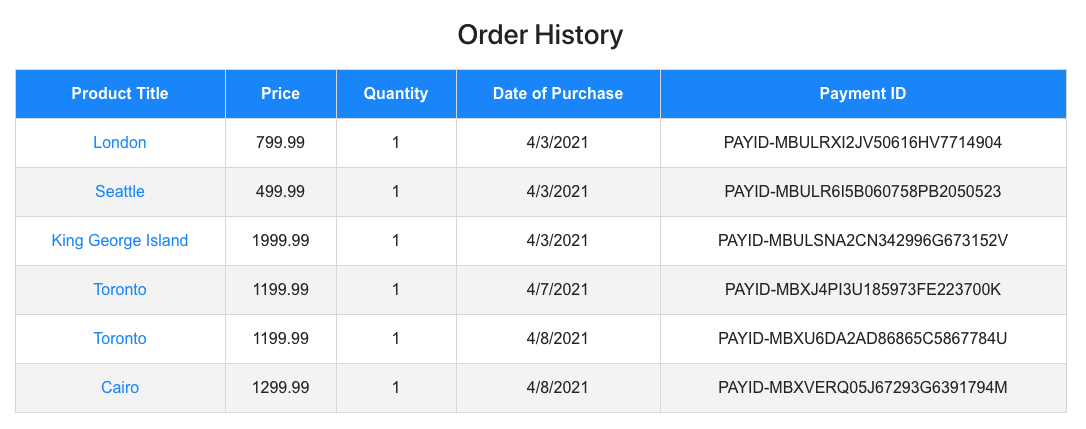Open the Toronto link dated 4/7/2021
1086x429 pixels.
120,290
